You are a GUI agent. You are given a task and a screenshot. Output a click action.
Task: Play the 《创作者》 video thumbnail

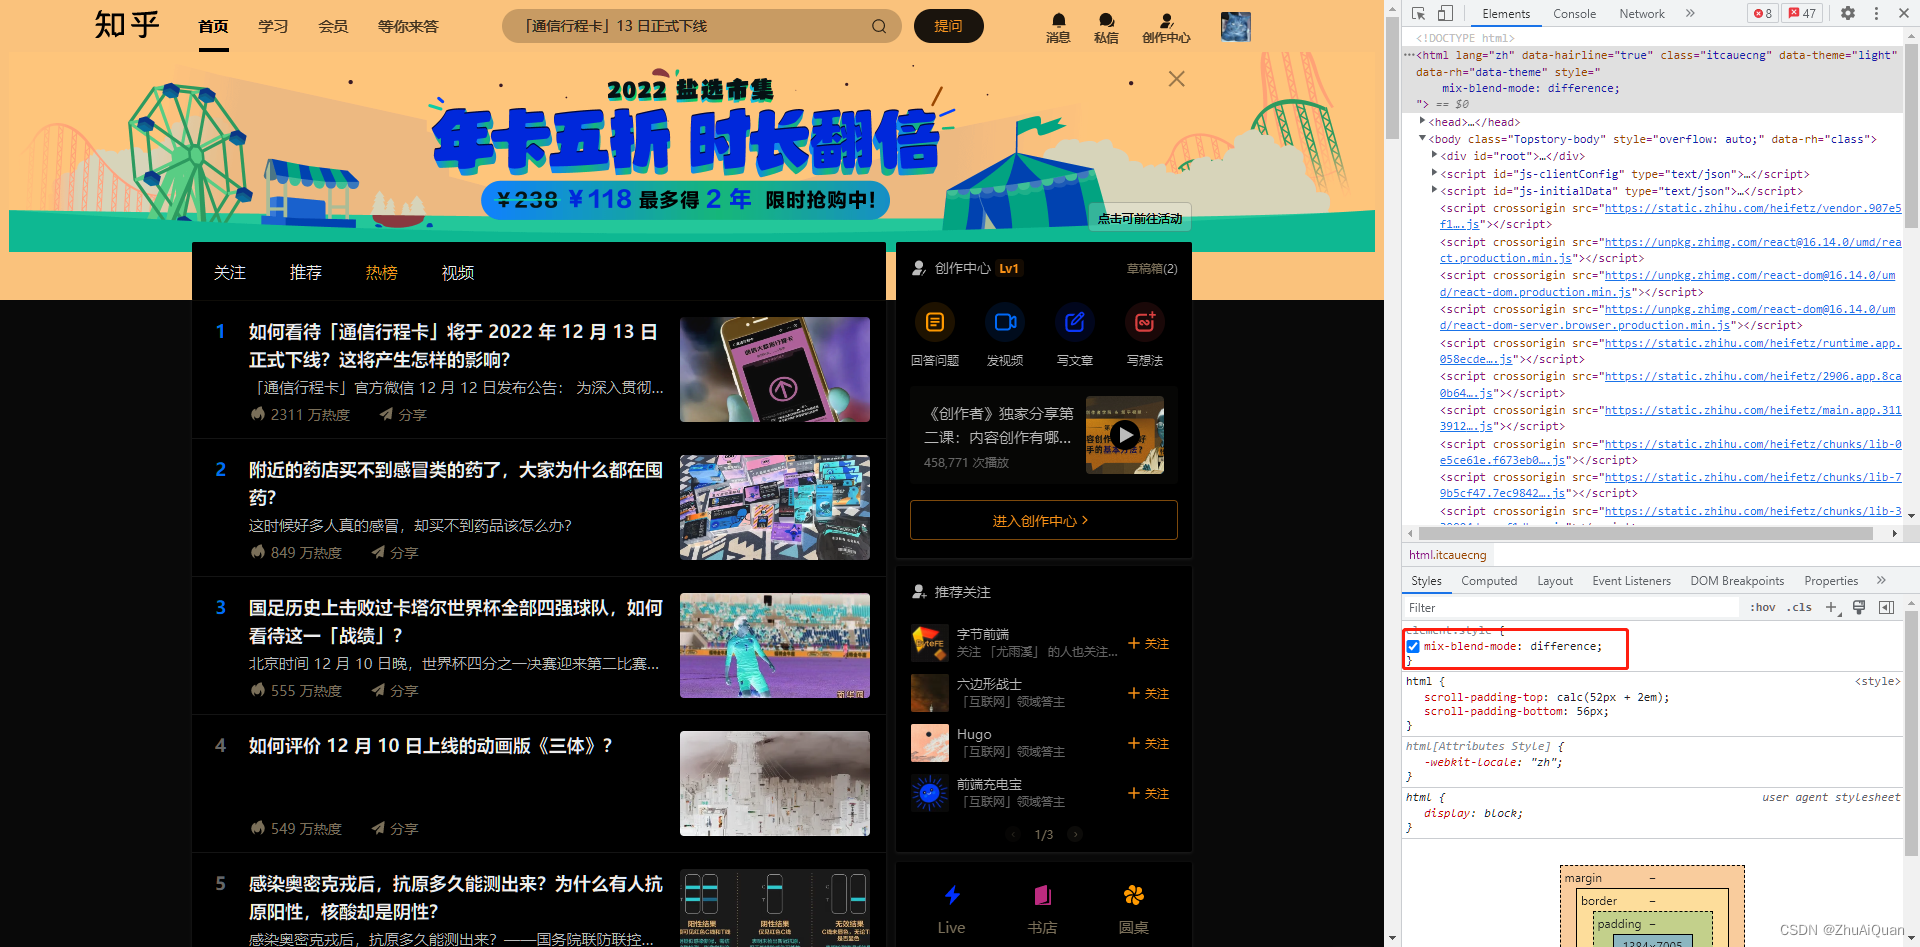[1125, 435]
